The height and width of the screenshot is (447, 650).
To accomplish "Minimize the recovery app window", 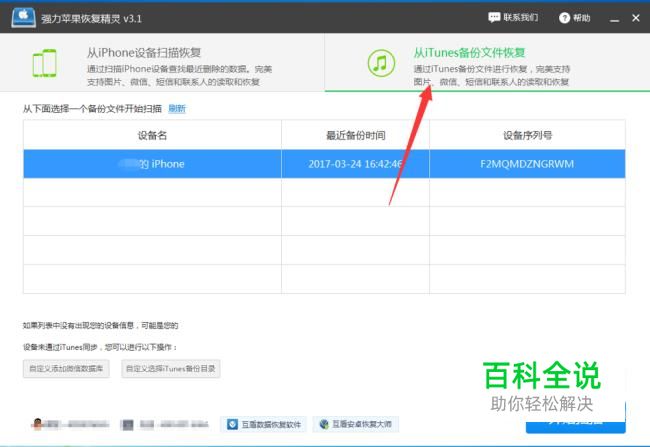I will coord(614,19).
